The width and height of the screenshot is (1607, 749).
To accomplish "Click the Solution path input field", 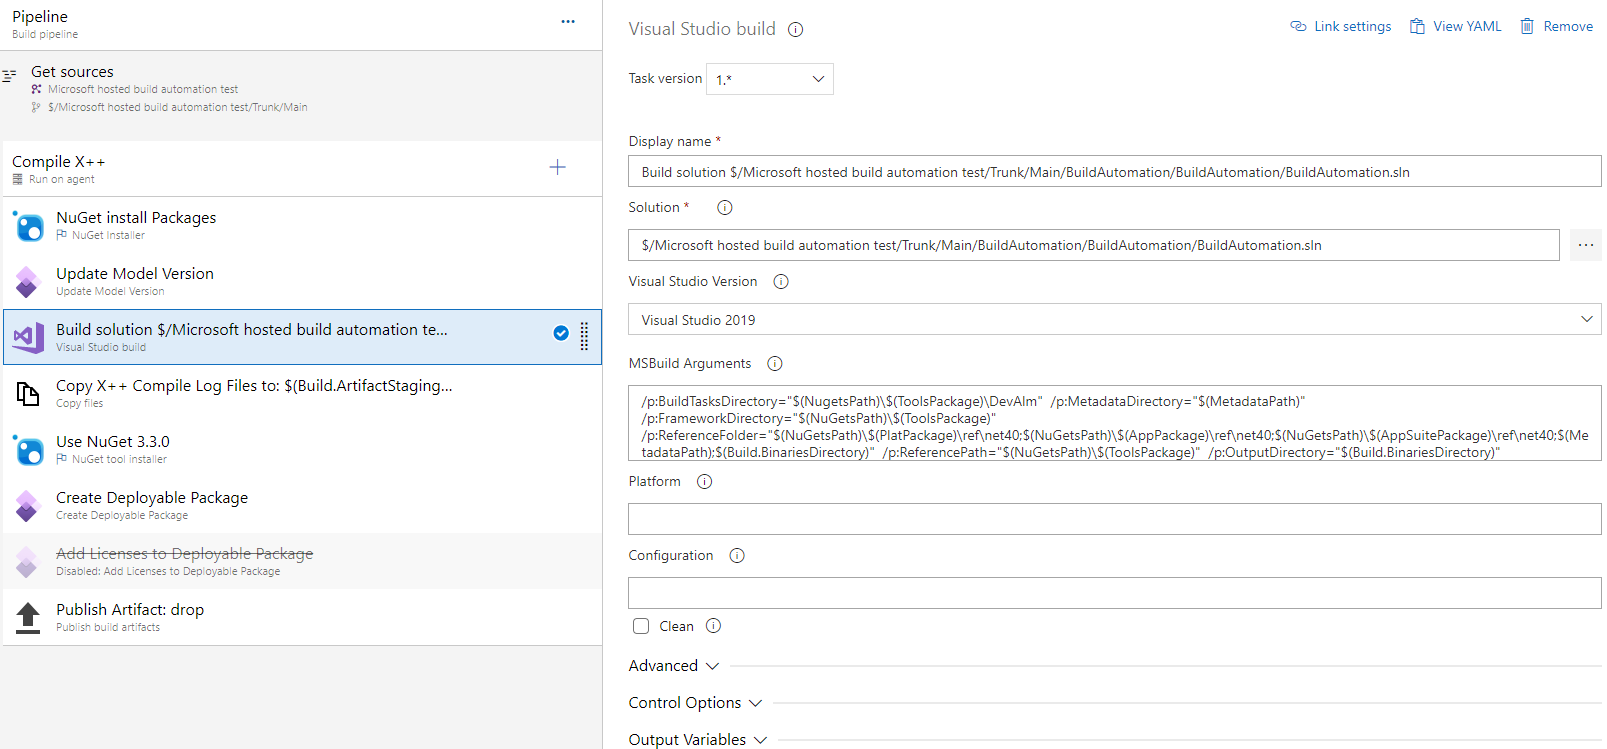I will pos(1094,245).
